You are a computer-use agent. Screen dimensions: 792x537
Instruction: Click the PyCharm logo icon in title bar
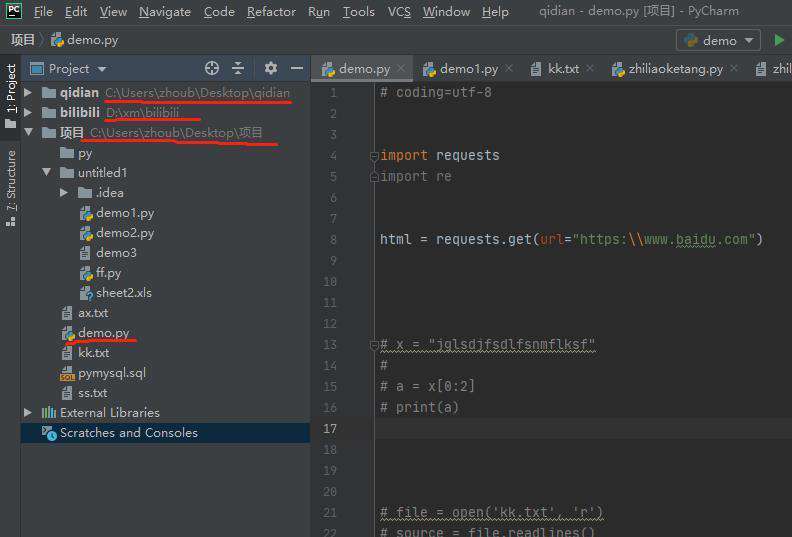[x=14, y=11]
